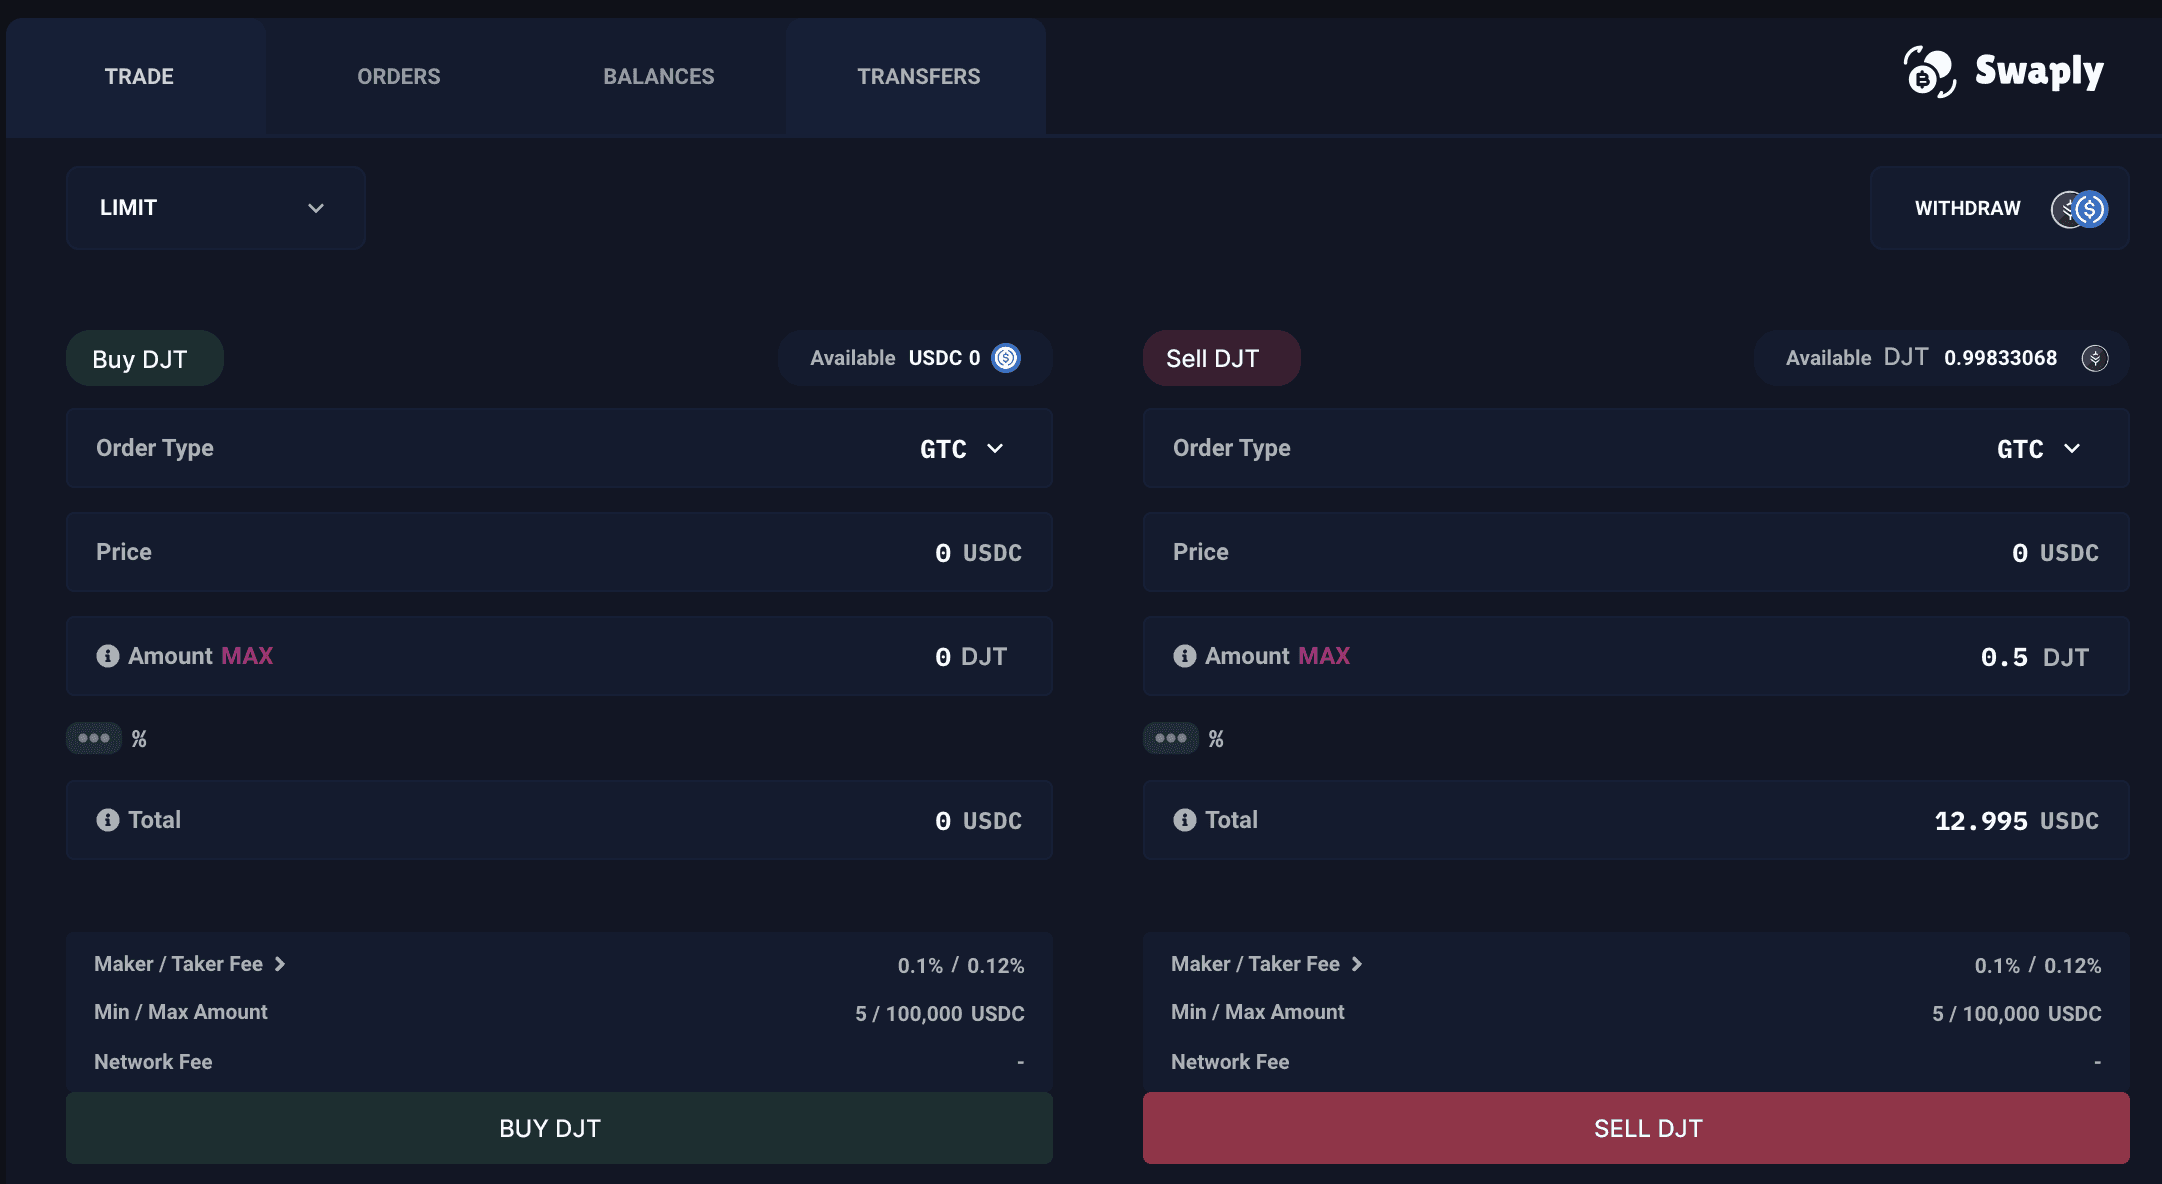Click the Swaply logo icon

coord(1929,72)
